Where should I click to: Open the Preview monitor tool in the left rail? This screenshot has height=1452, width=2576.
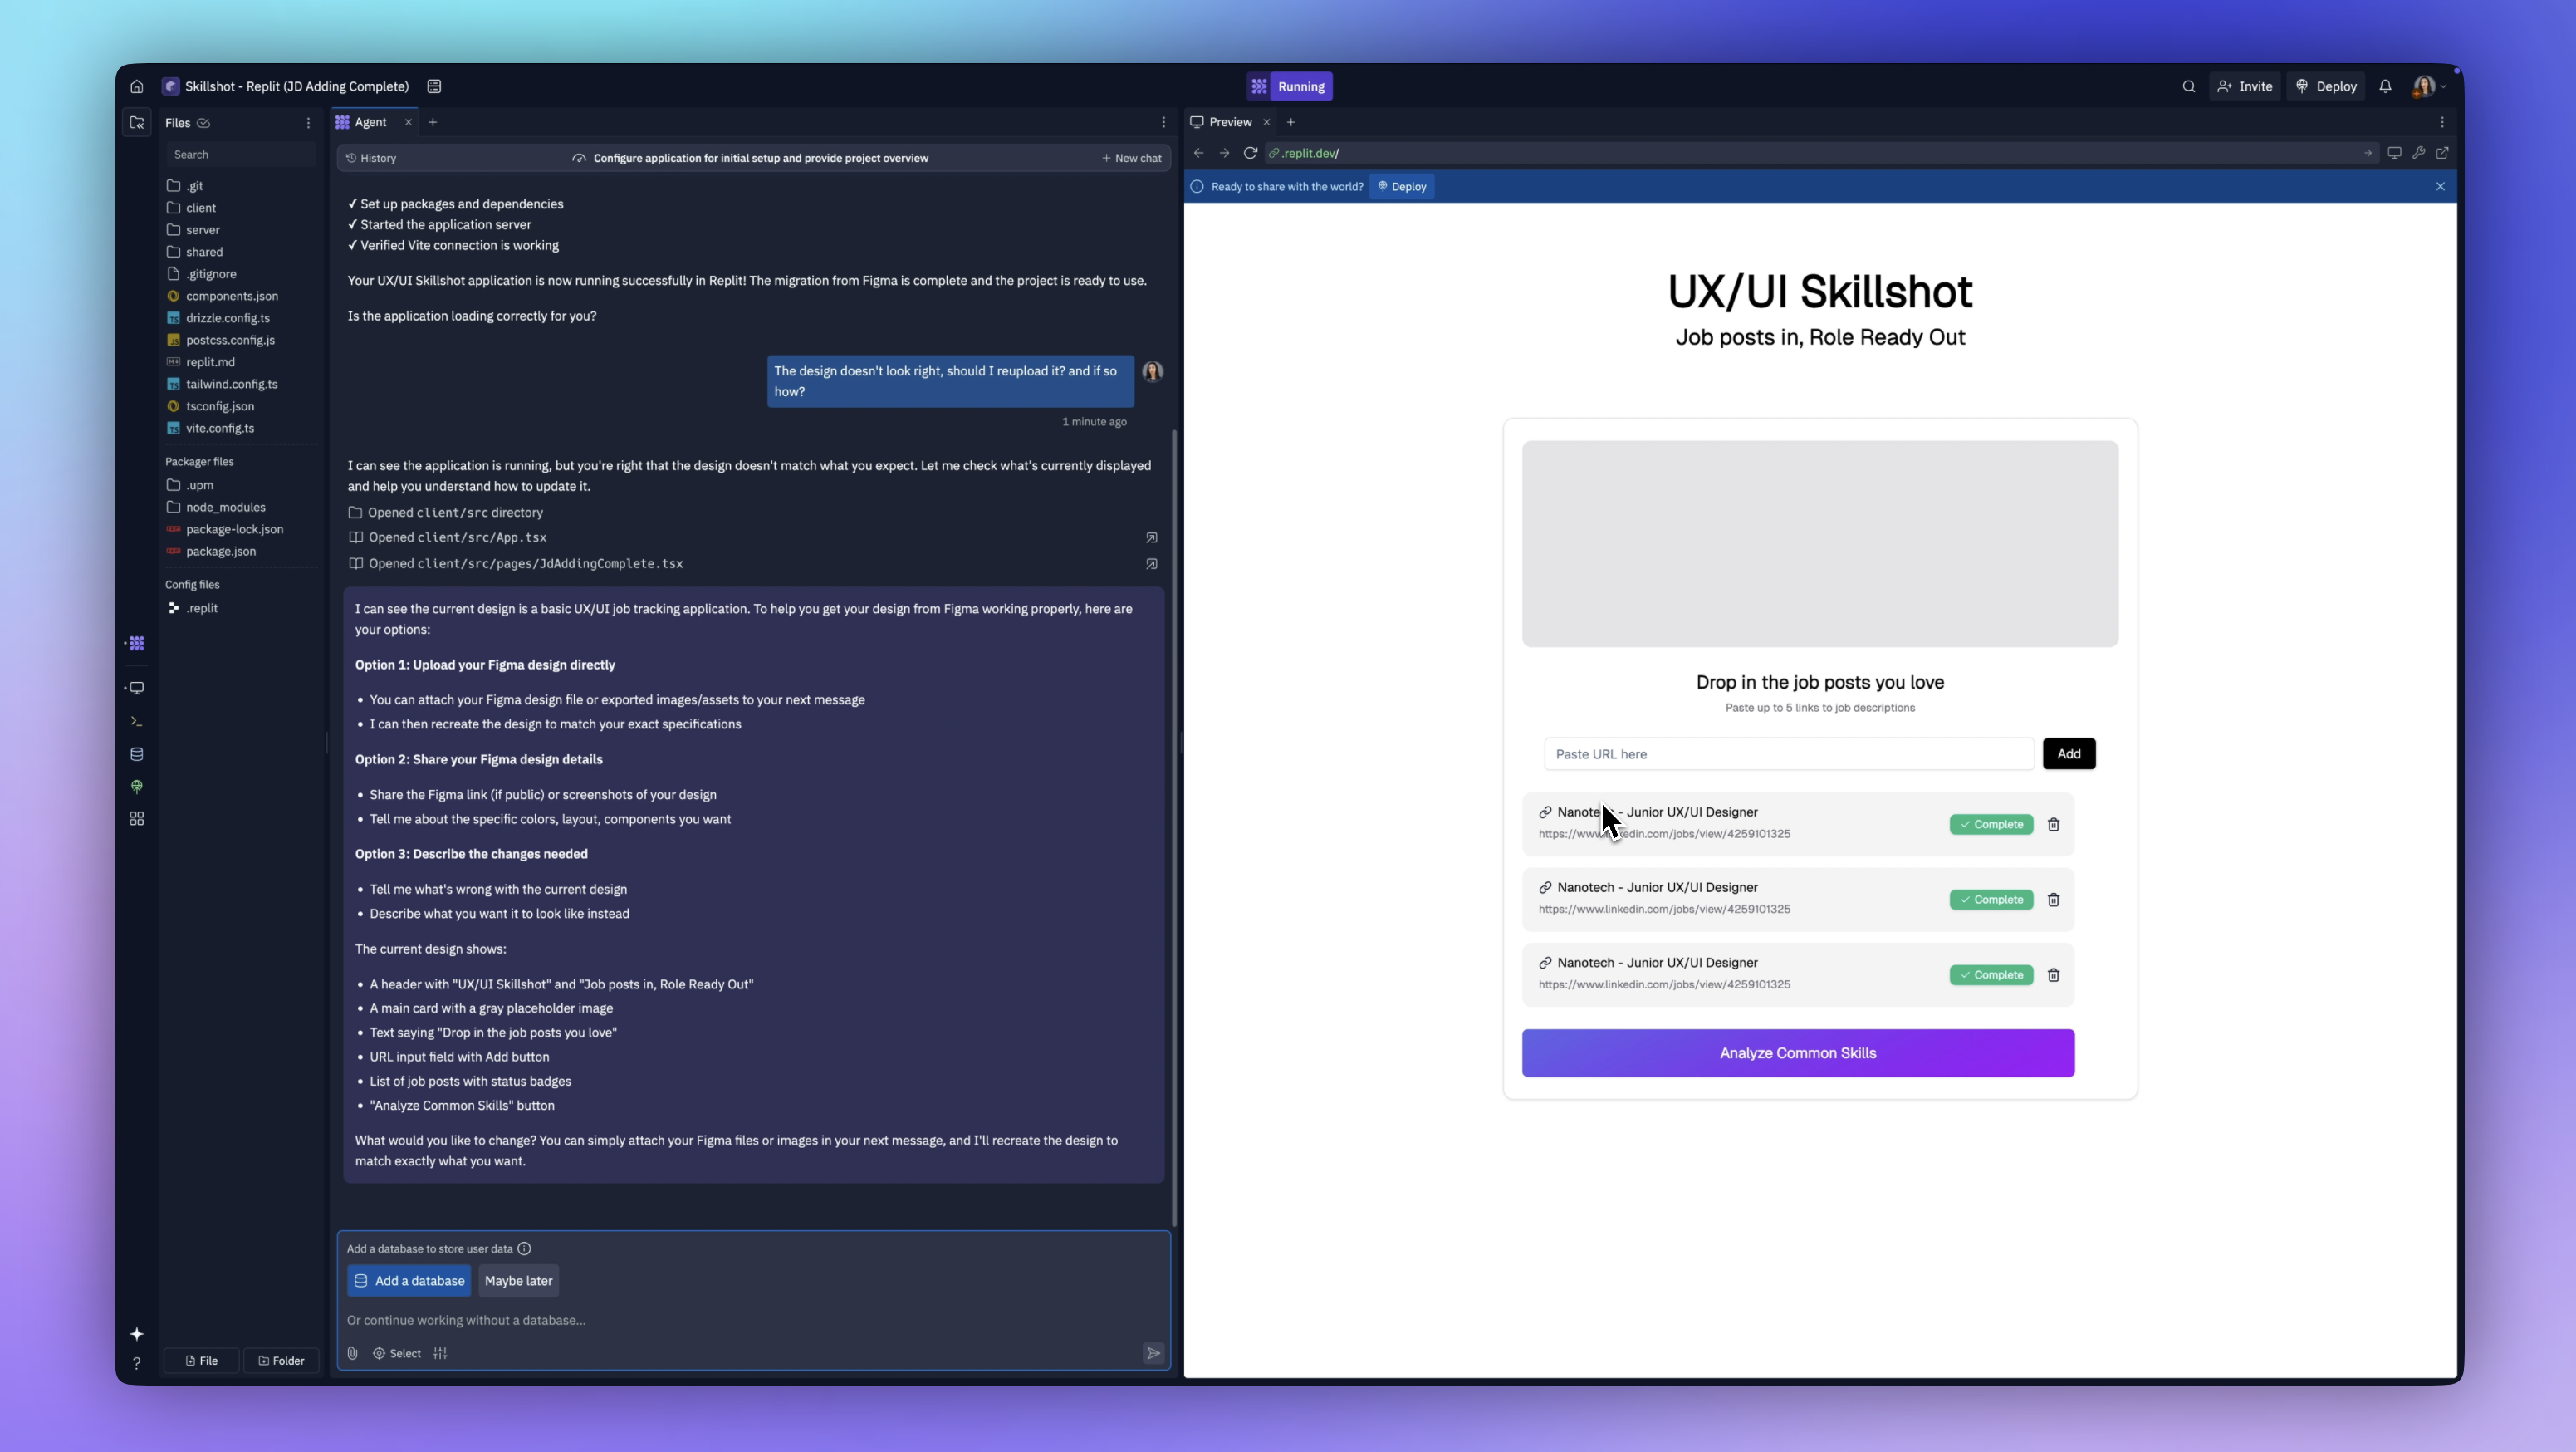137,688
